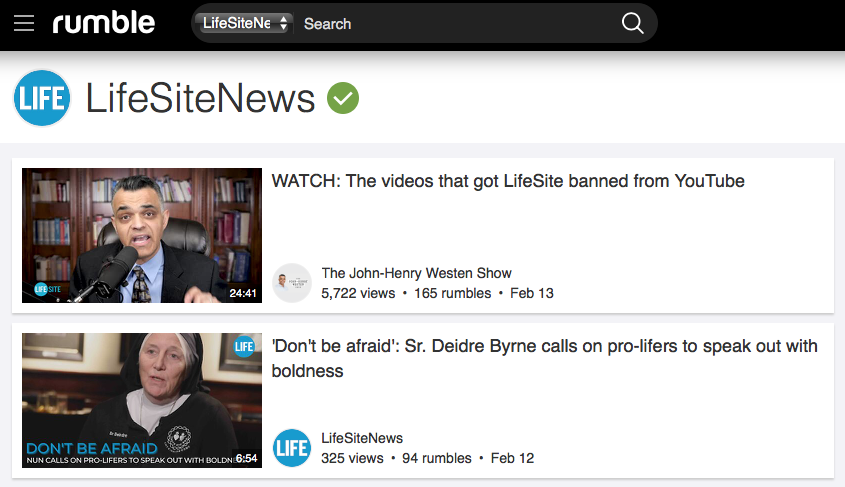Click the 6:54 duration badge
845x487 pixels.
tap(246, 458)
